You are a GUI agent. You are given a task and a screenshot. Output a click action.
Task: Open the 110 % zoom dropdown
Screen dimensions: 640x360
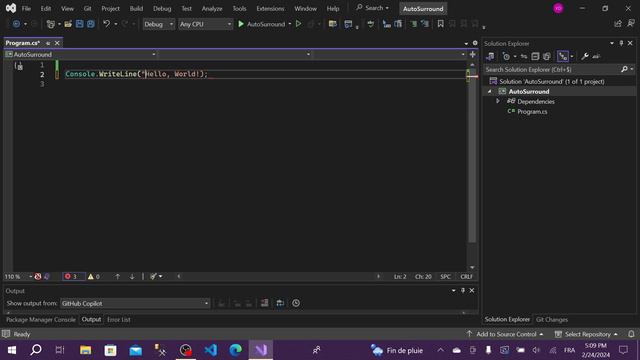coord(18,276)
